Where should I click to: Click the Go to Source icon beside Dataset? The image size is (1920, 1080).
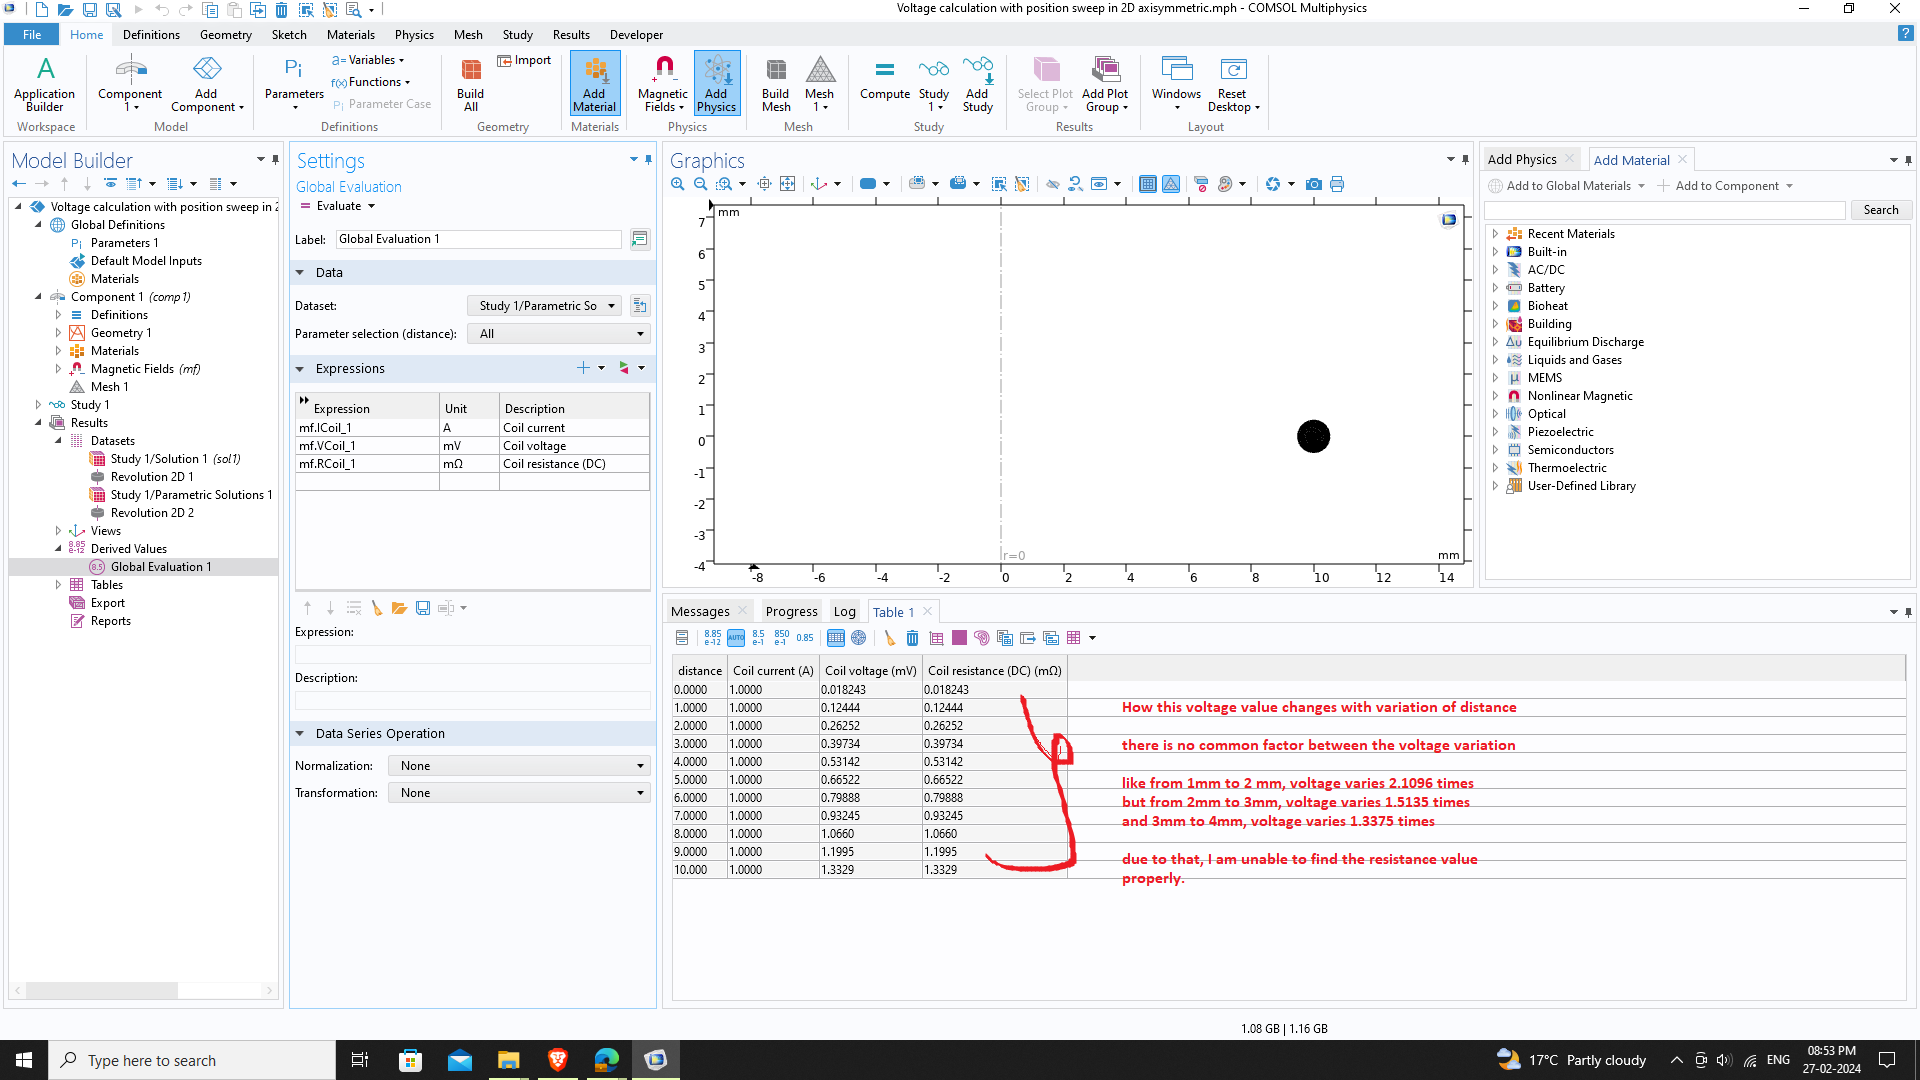click(x=640, y=306)
